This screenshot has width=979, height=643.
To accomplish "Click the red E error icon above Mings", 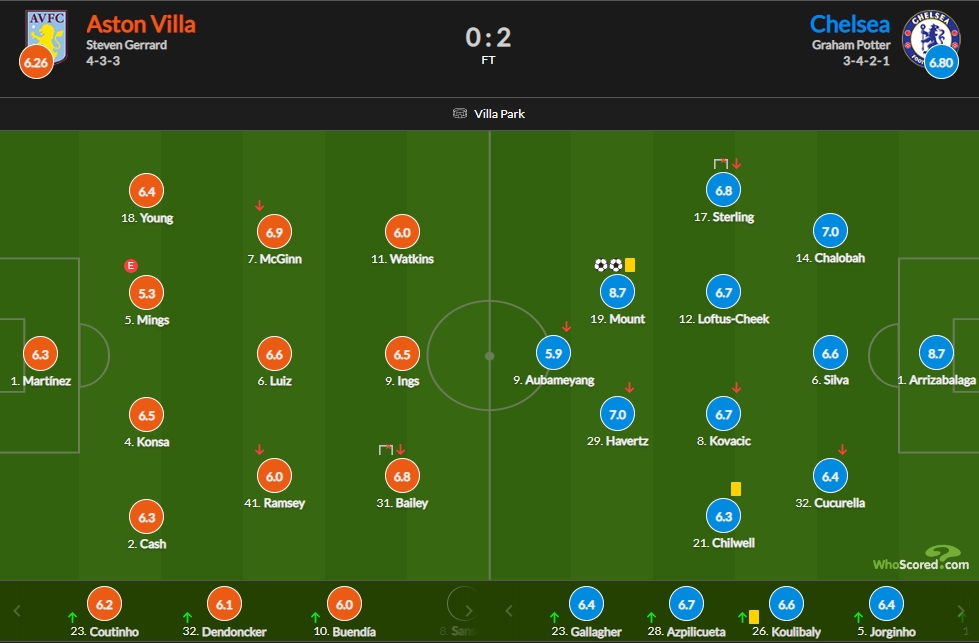I will [130, 266].
